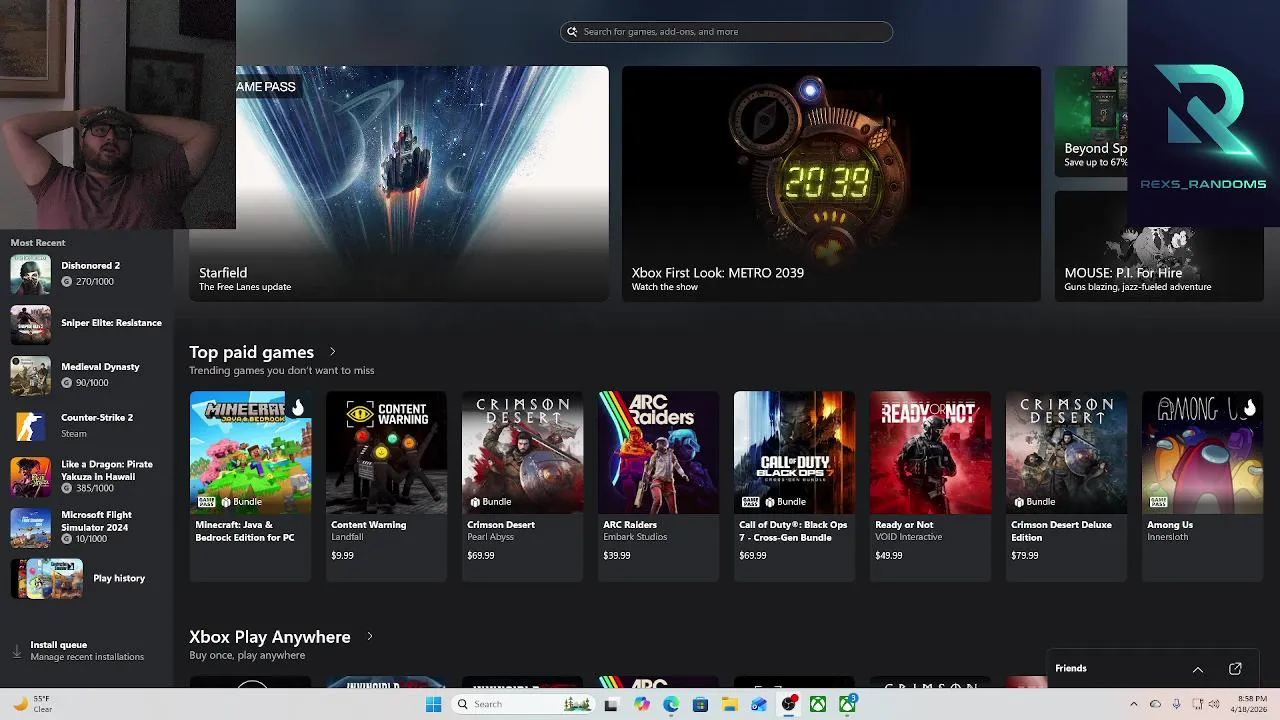Open the Among Us game card
Screen dimensions: 1280x720
(1202, 486)
